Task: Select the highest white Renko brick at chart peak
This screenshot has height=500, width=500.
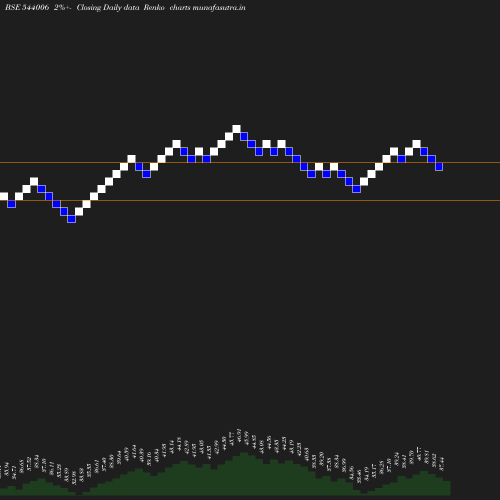Action: point(236,129)
